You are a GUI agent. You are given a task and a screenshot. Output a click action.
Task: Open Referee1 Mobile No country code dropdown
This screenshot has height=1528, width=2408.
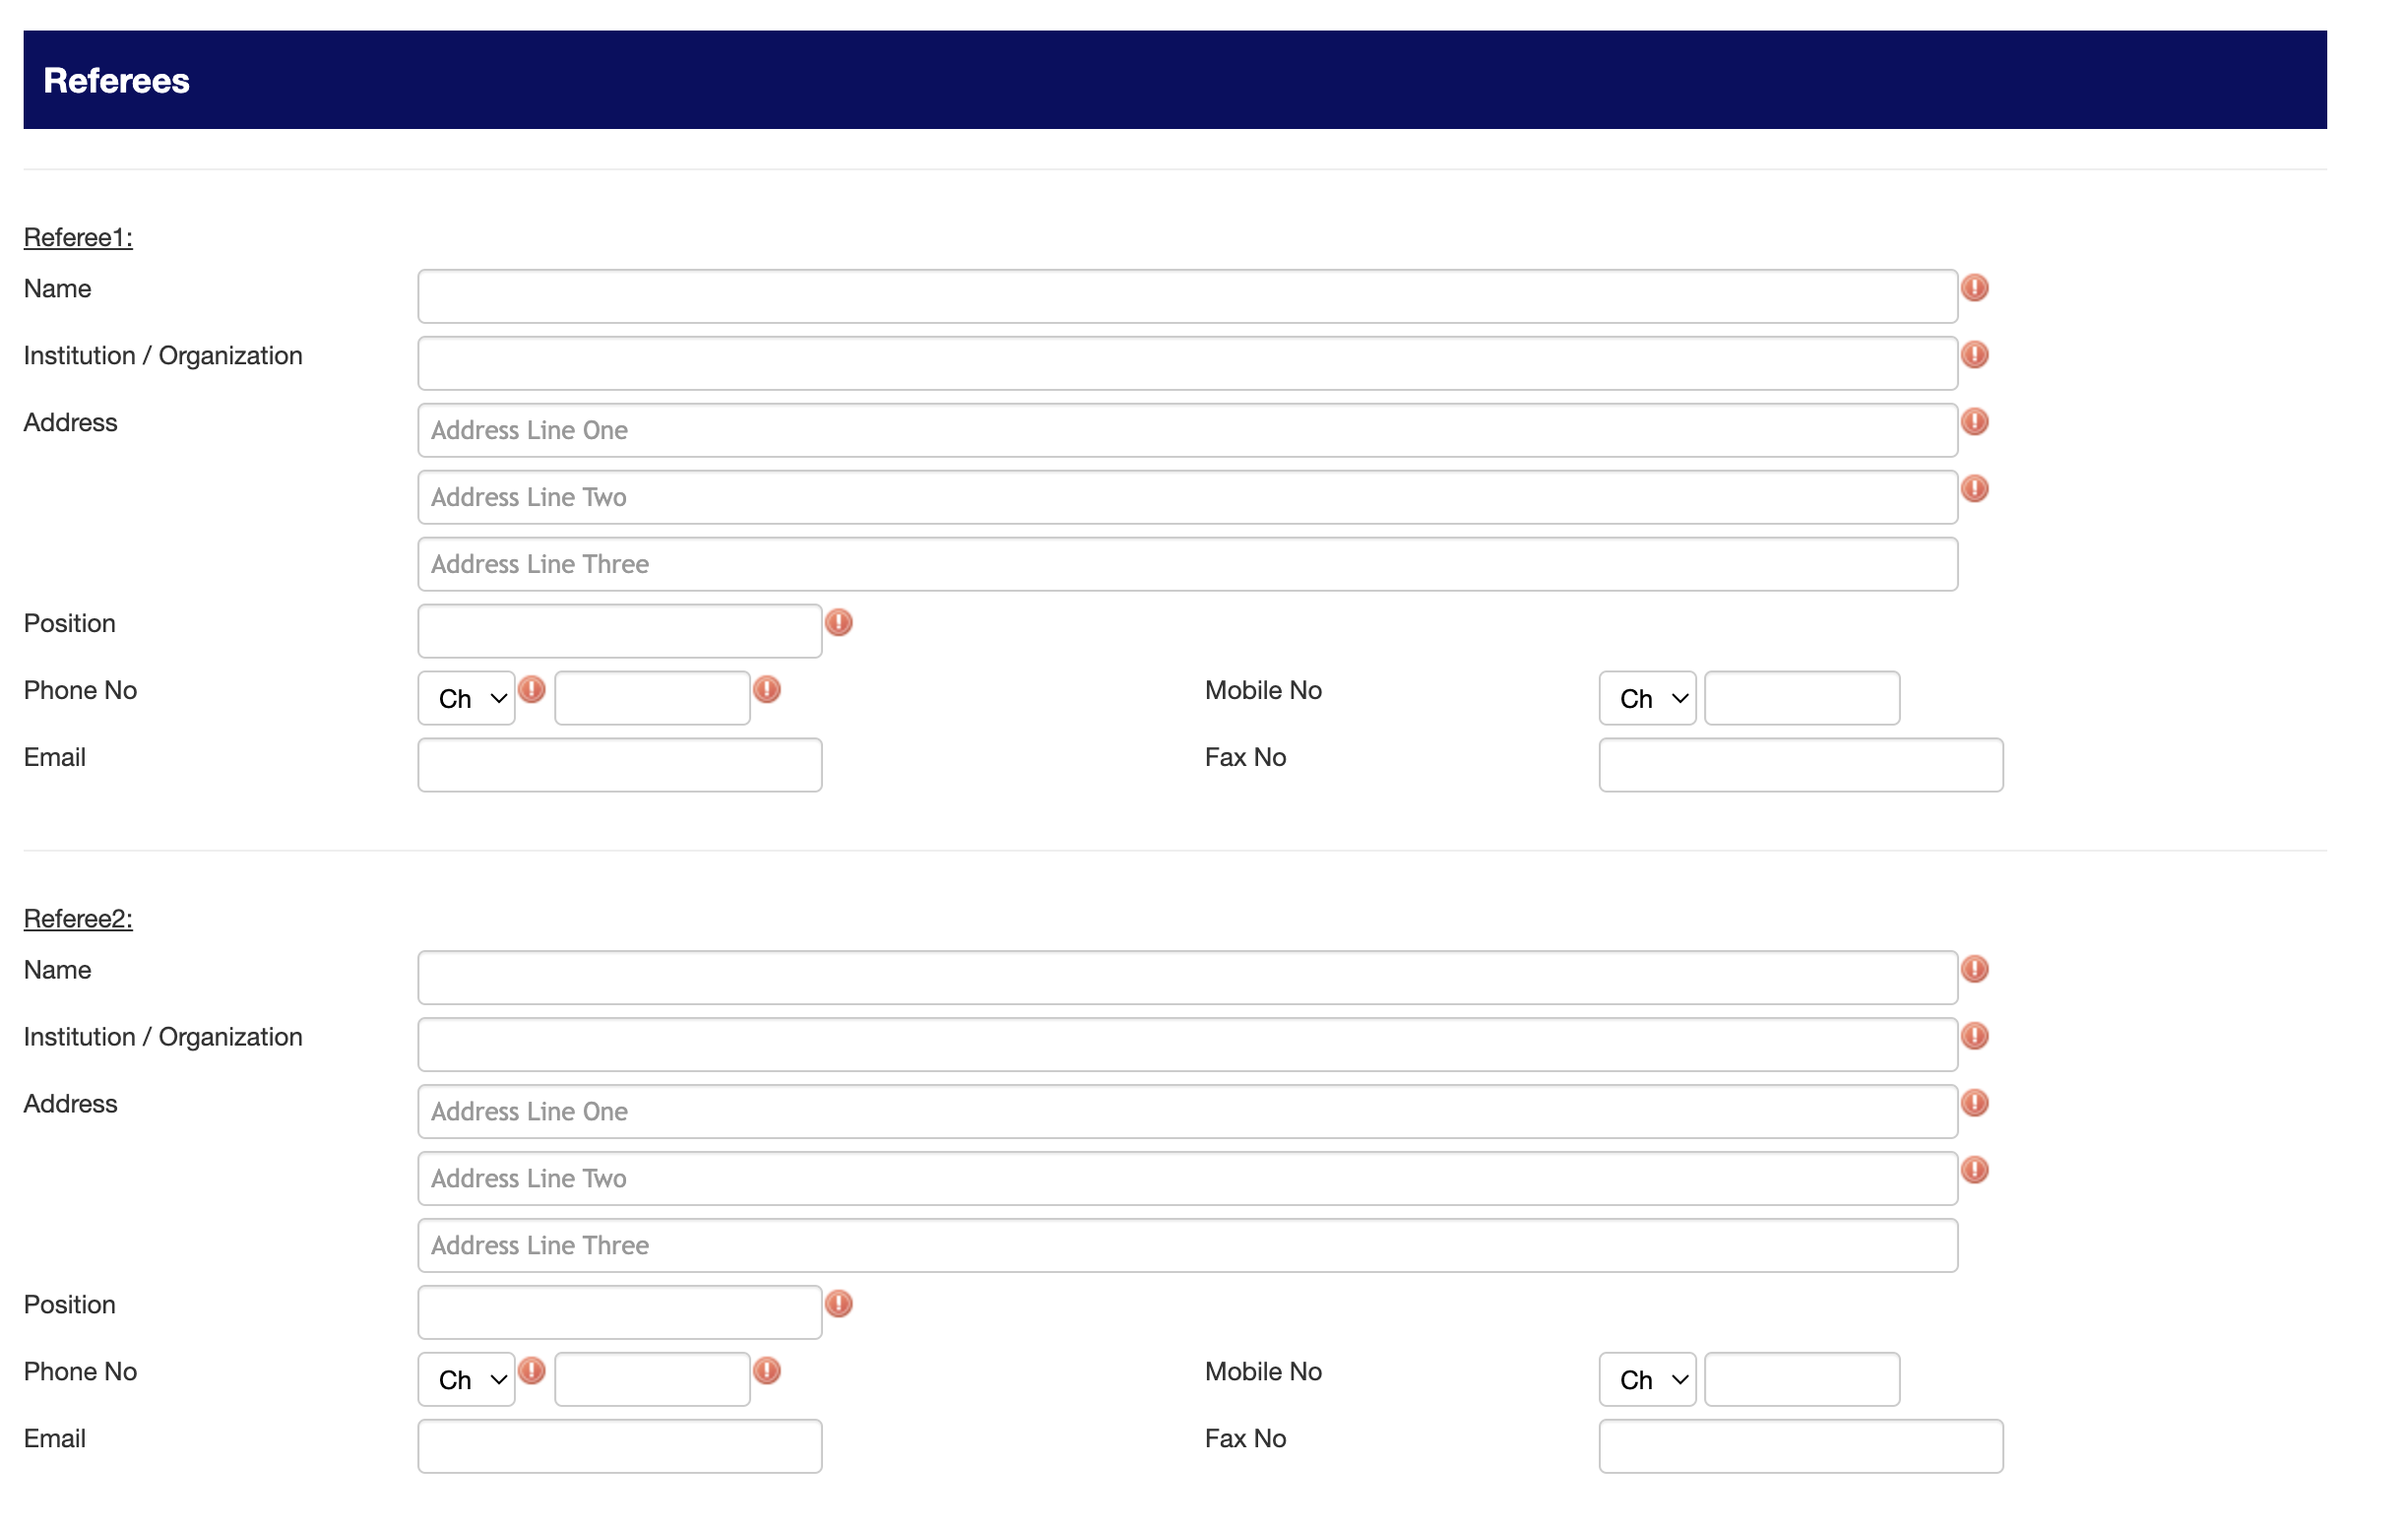[1647, 698]
